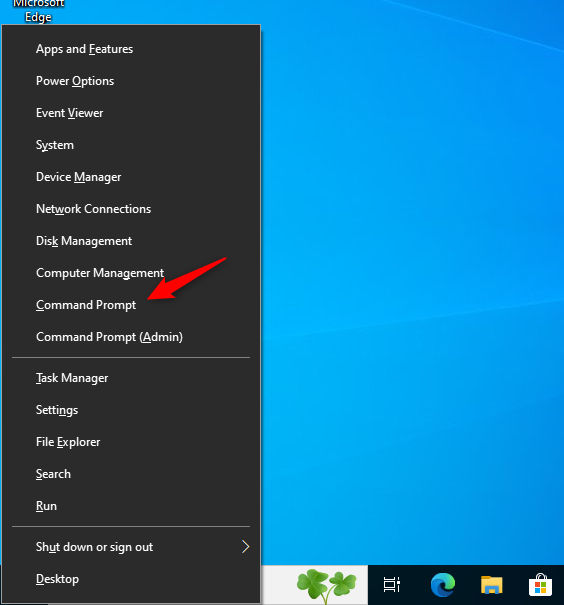564x605 pixels.
Task: Show the Desktop via menu entry
Action: point(131,579)
